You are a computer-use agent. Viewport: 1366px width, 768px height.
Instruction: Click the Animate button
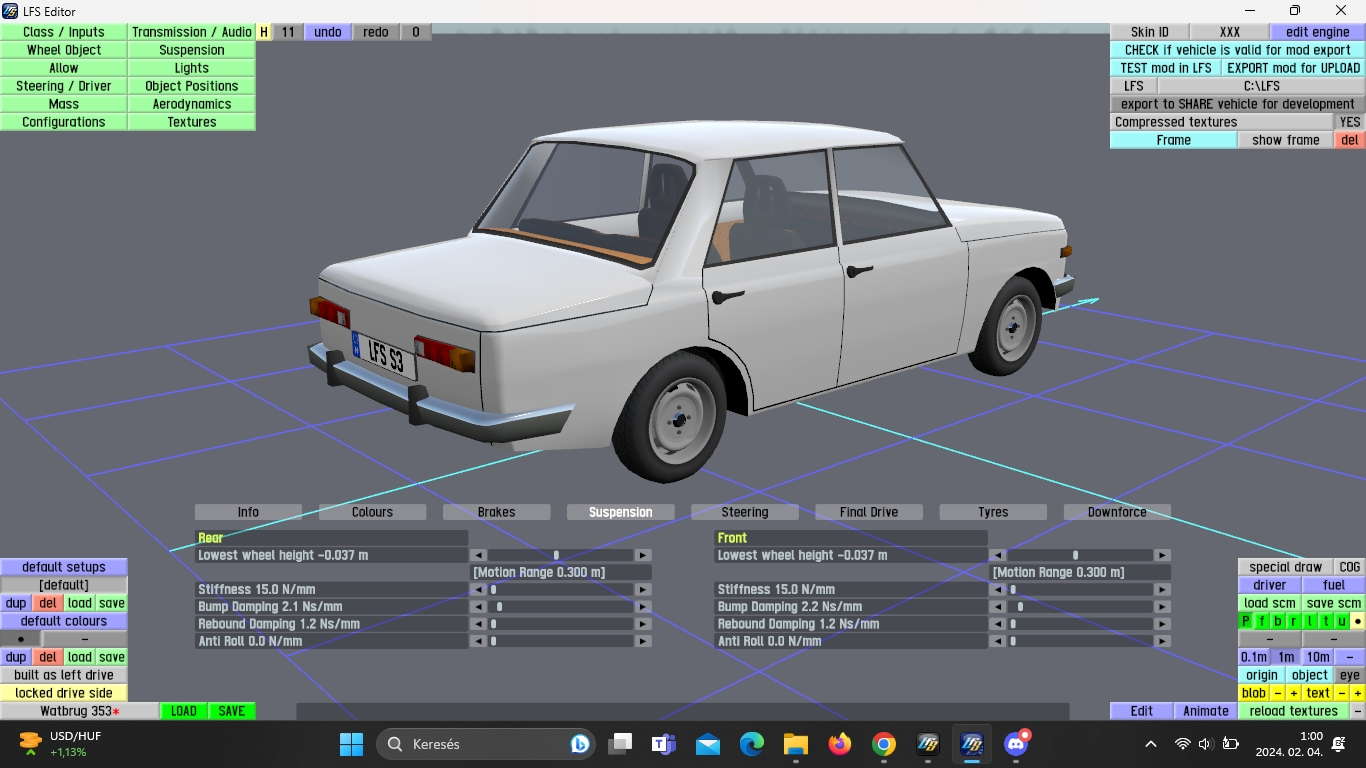(x=1206, y=711)
